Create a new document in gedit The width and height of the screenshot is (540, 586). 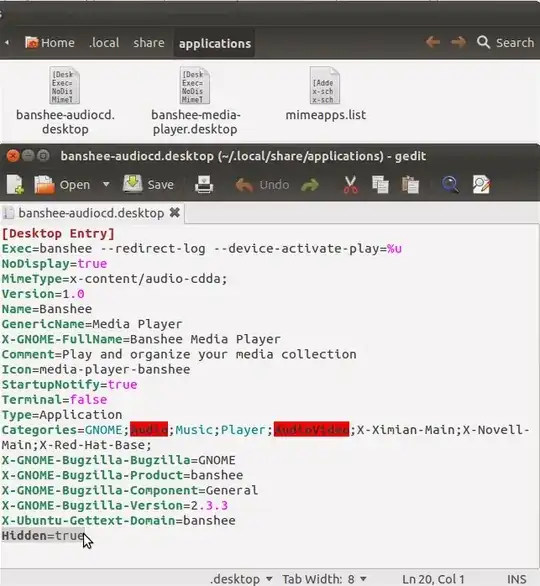coord(15,184)
